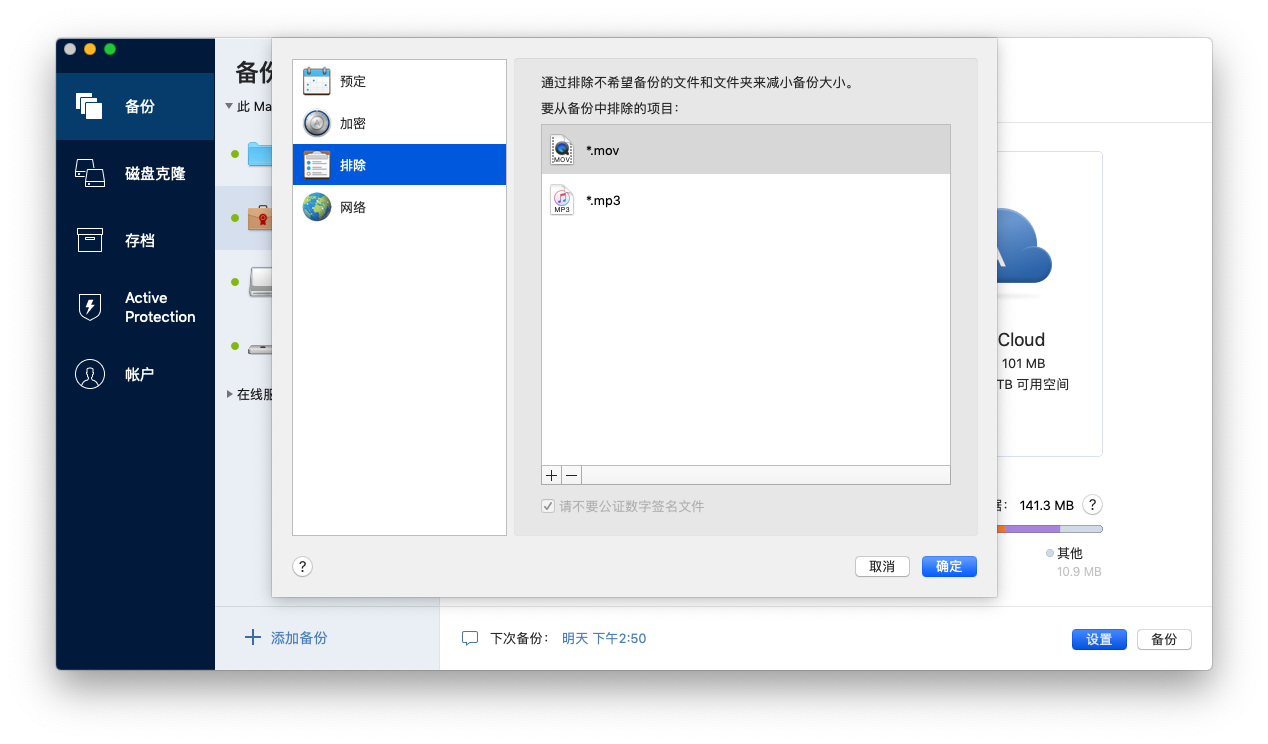Open the Account (帐户) section

click(135, 374)
